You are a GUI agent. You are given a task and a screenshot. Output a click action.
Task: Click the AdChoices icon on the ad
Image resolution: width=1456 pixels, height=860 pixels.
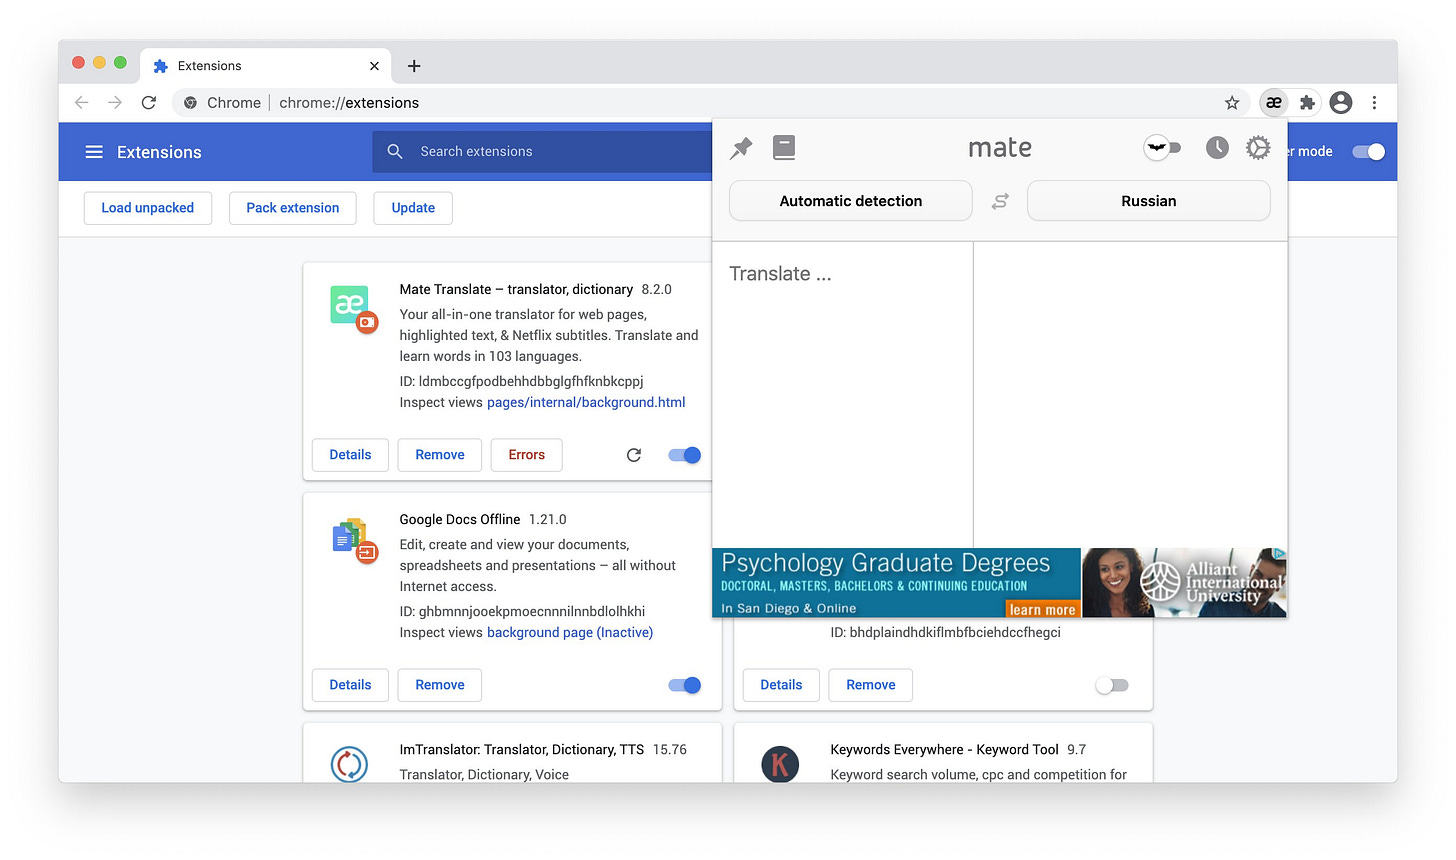tap(1279, 554)
